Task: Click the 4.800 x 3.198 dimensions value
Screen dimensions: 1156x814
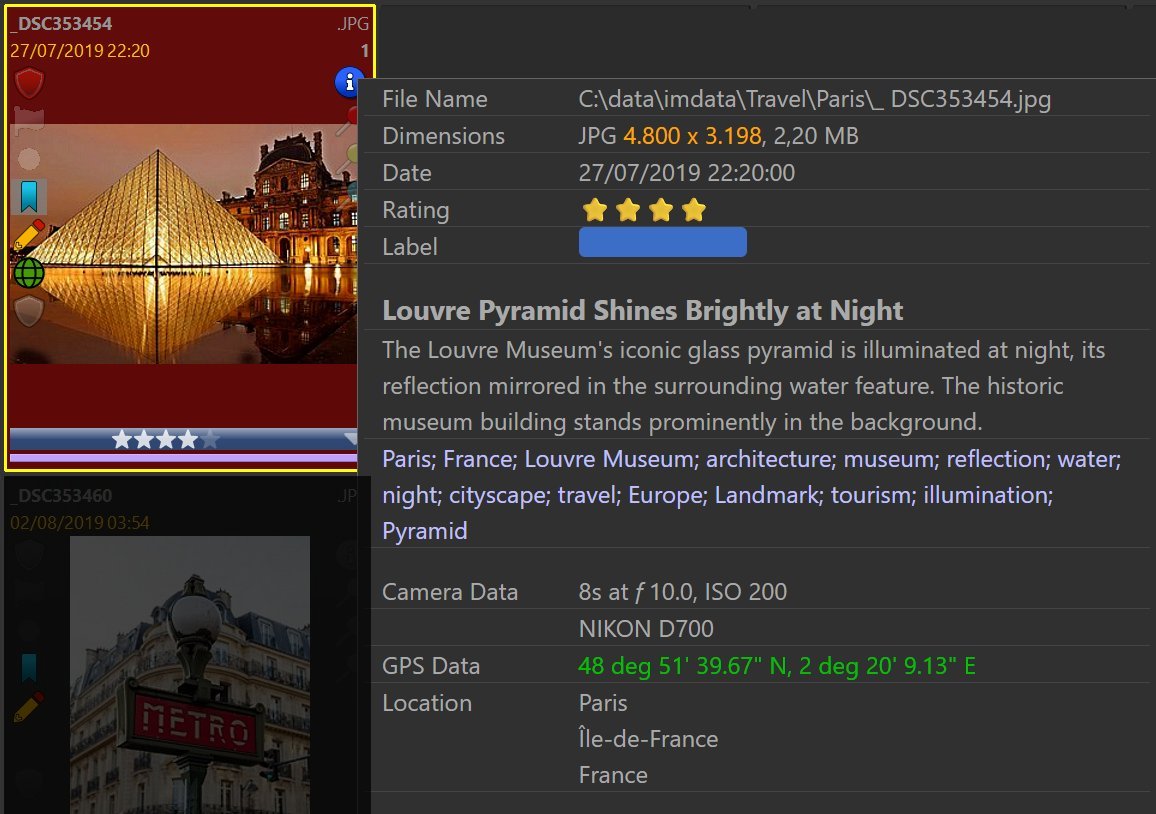Action: pyautogui.click(x=692, y=136)
